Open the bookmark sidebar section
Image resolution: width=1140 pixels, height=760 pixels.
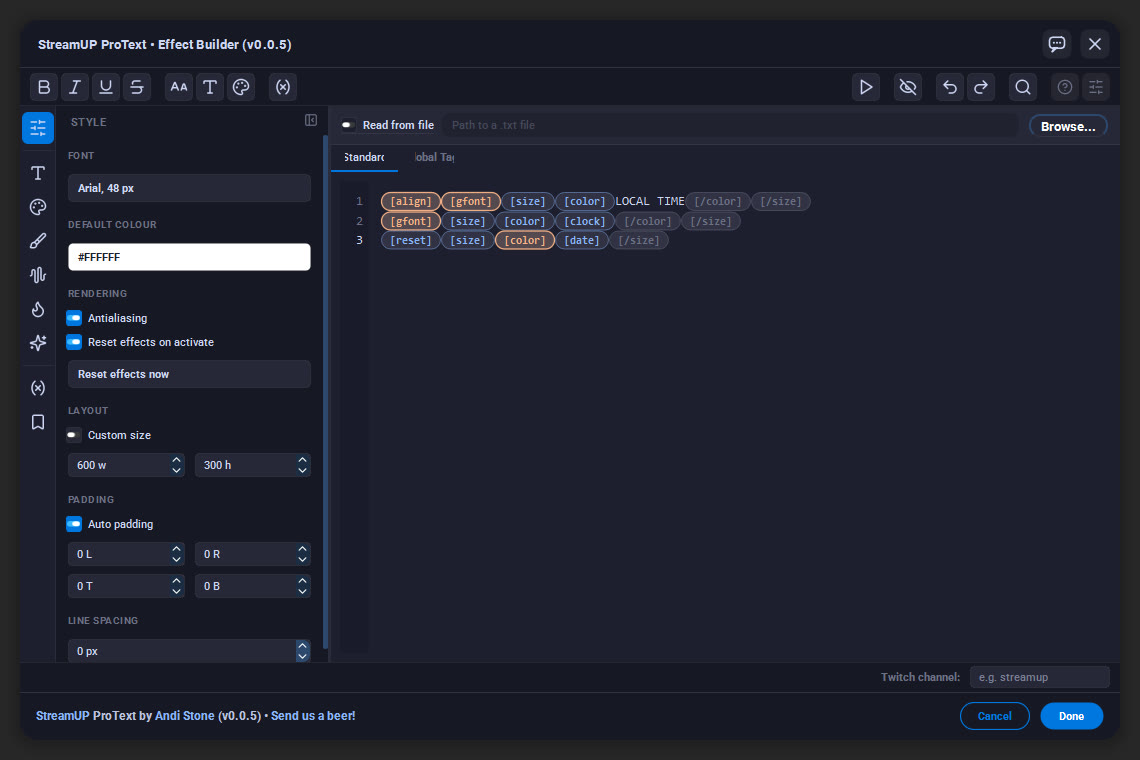[38, 422]
